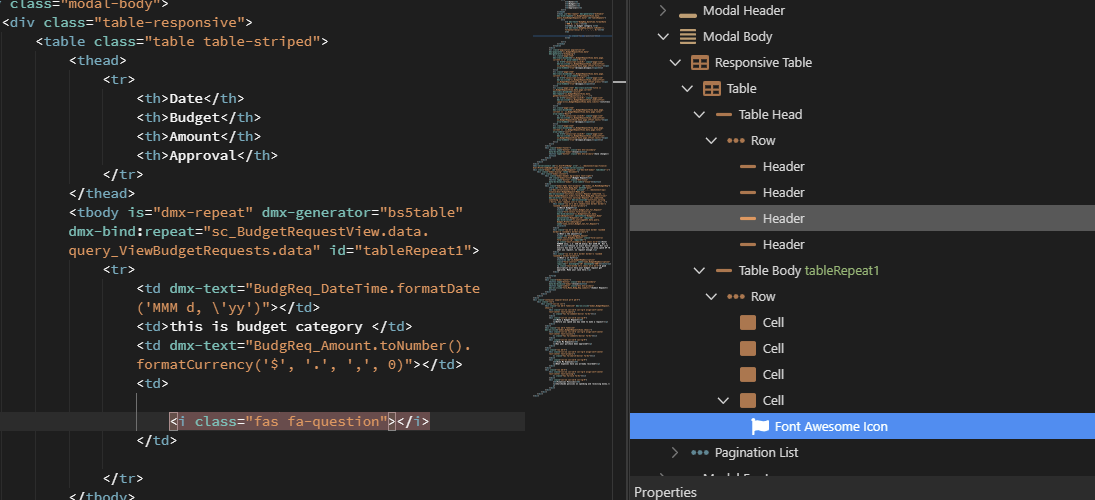Screen dimensions: 1095x500
Task: Collapse the Cell containing the Font Awesome Icon
Action: point(723,400)
